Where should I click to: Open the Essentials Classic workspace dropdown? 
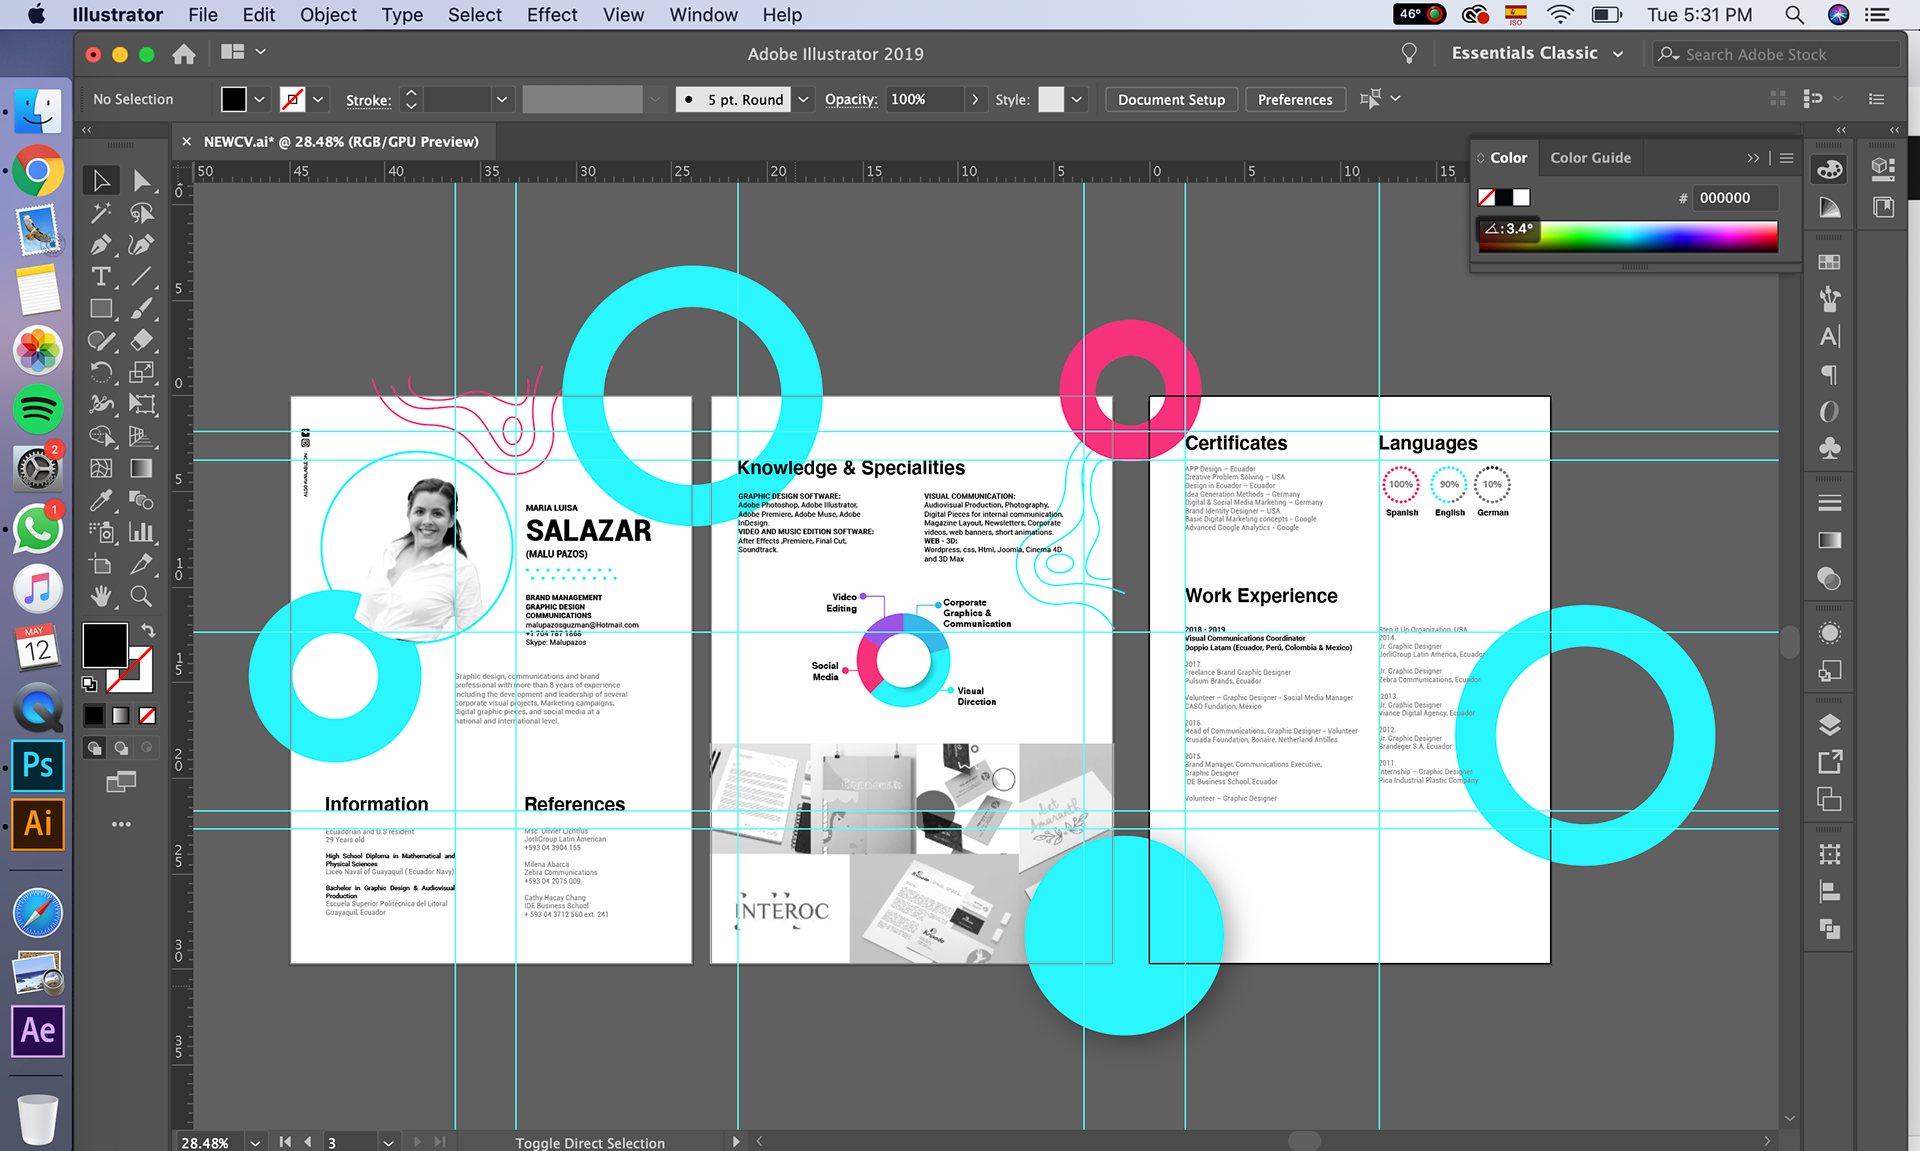1618,54
